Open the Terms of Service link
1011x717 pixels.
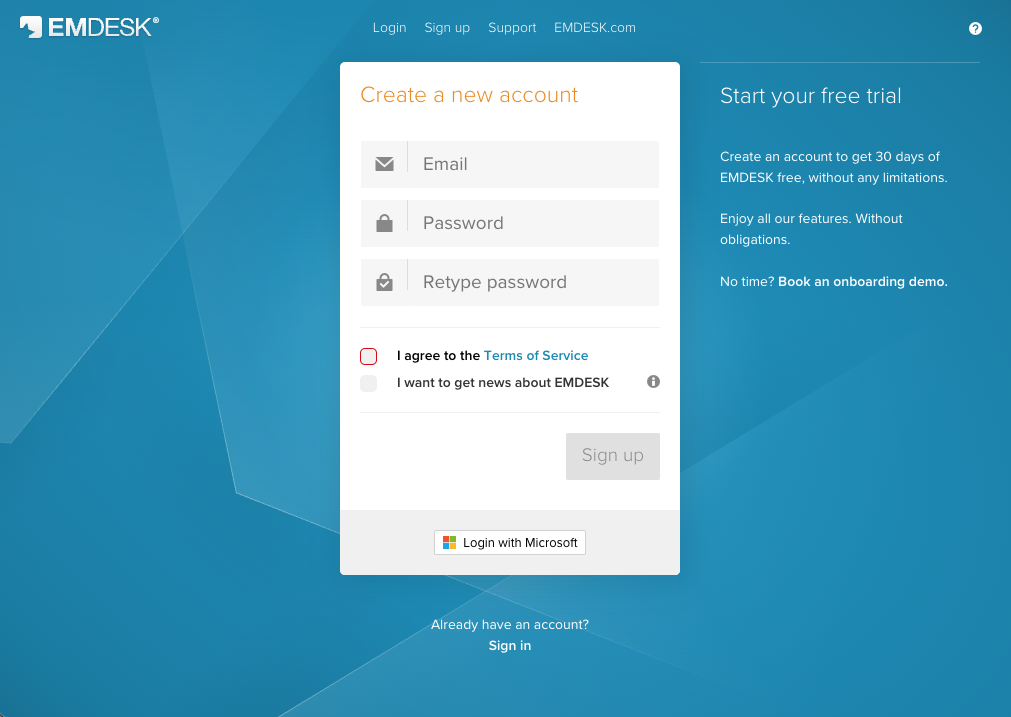point(536,355)
